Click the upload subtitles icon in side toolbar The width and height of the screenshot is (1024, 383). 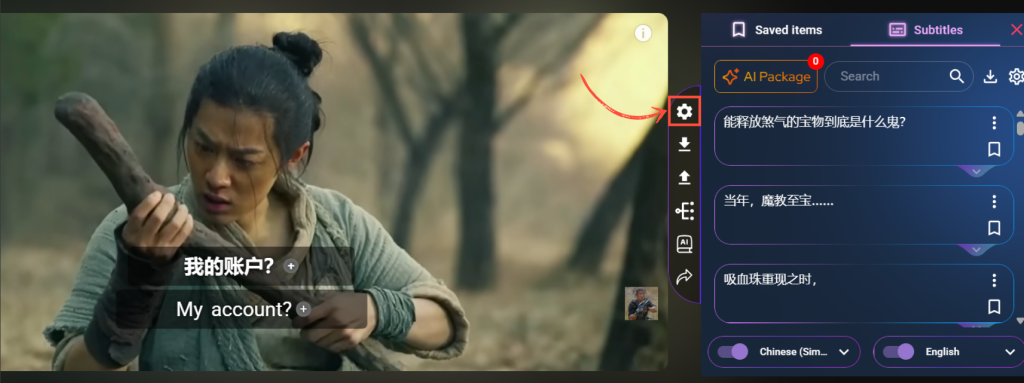tap(684, 177)
